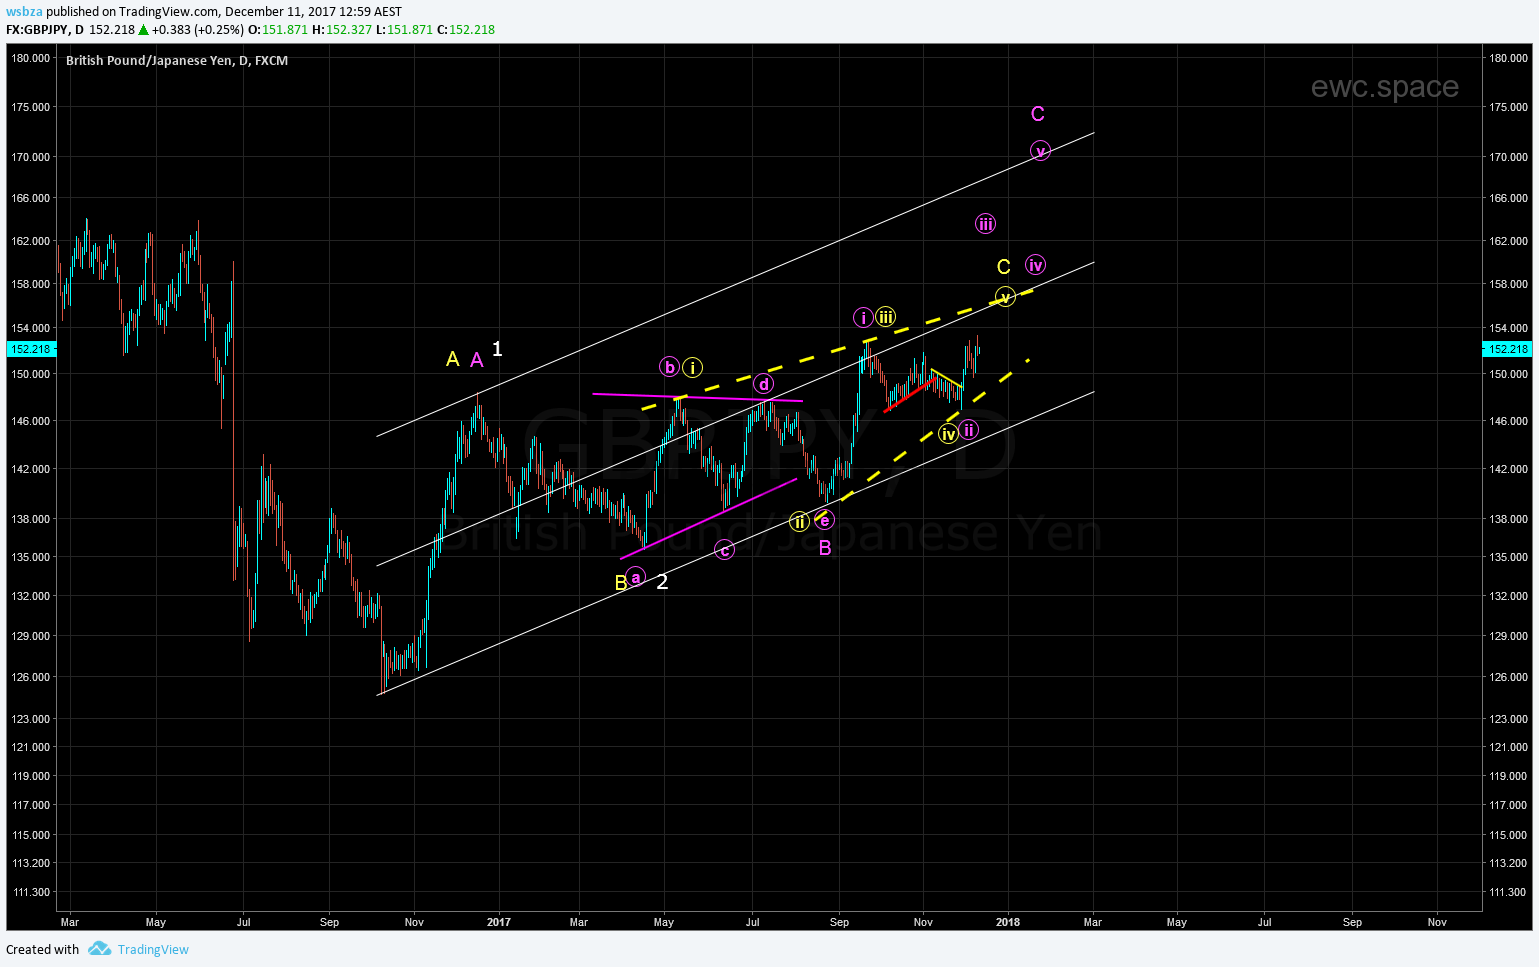Select the circled yellow 'v' wave label
The height and width of the screenshot is (967, 1539).
point(1005,296)
